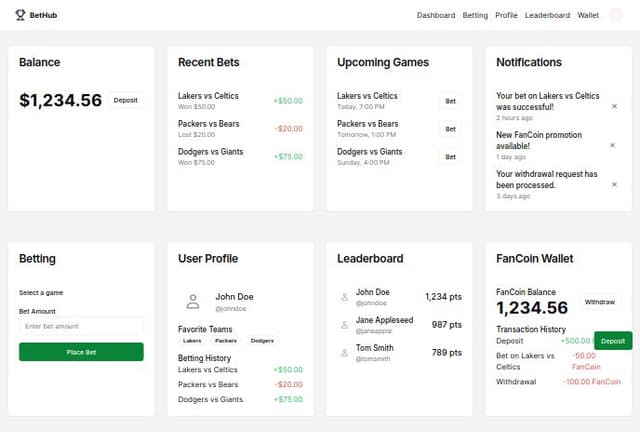
Task: Click Dodgers vs Giants in Betting History
Action: click(211, 399)
